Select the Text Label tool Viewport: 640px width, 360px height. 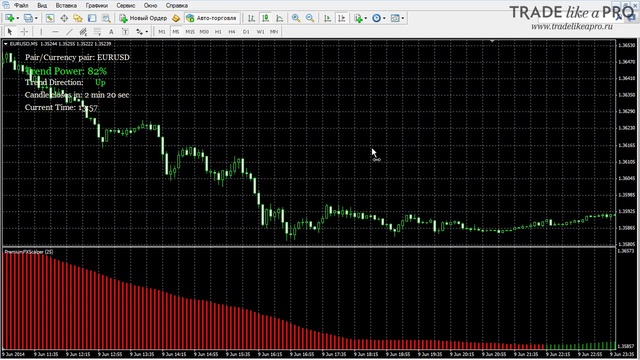point(125,31)
